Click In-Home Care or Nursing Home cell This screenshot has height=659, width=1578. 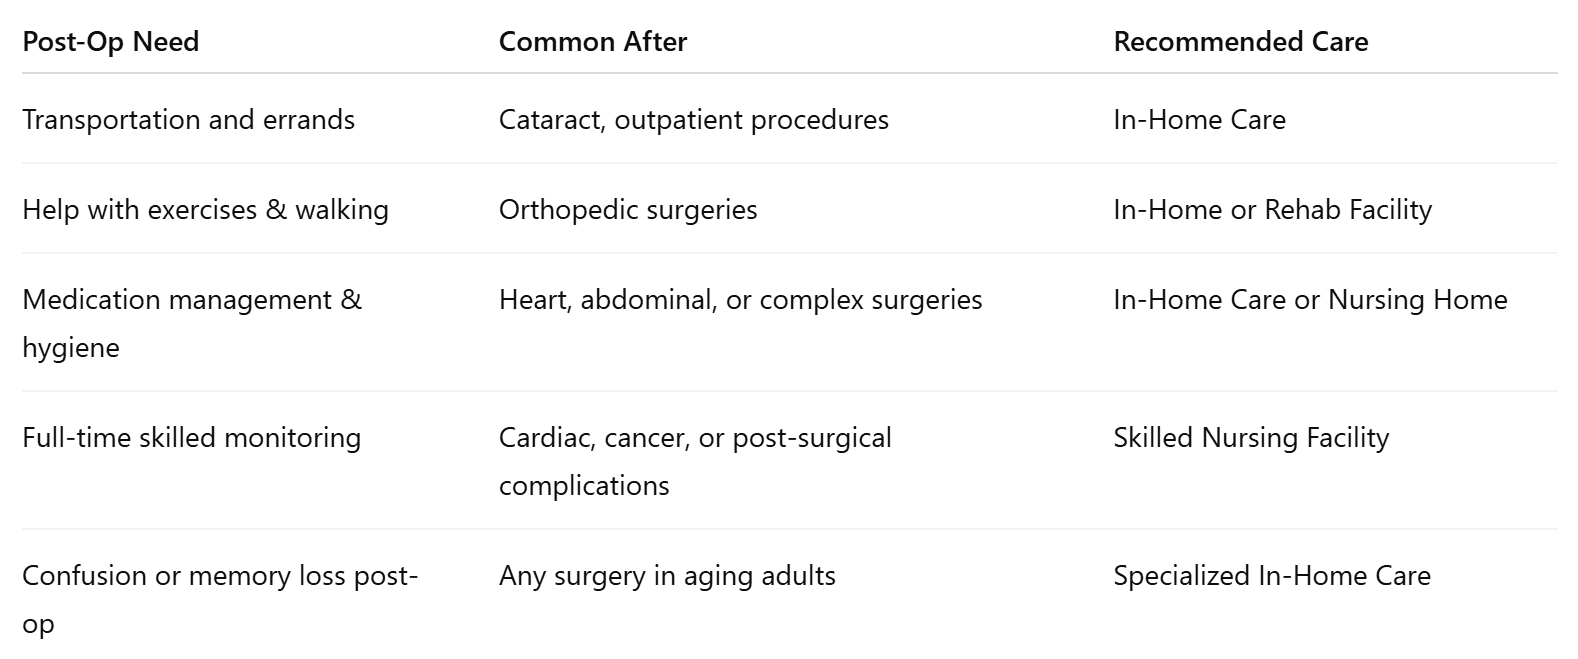1311,300
